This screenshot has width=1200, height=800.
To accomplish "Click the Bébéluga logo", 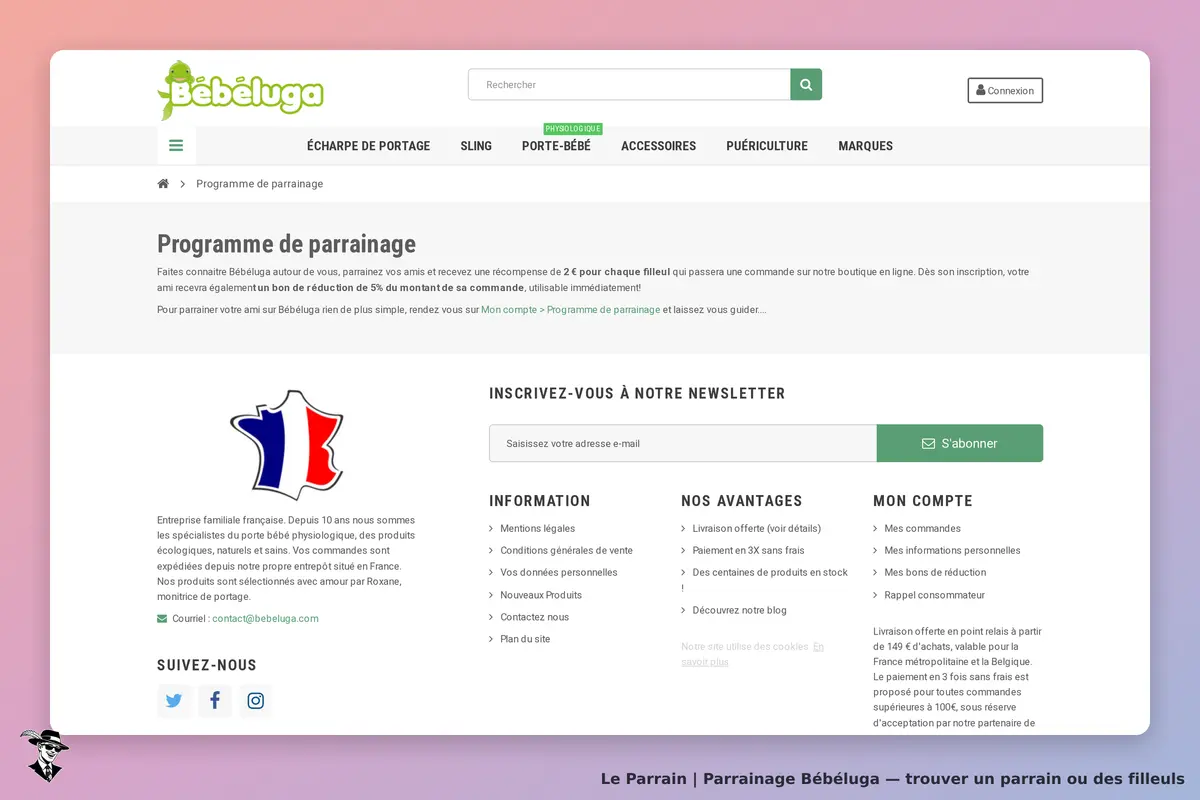I will (240, 90).
